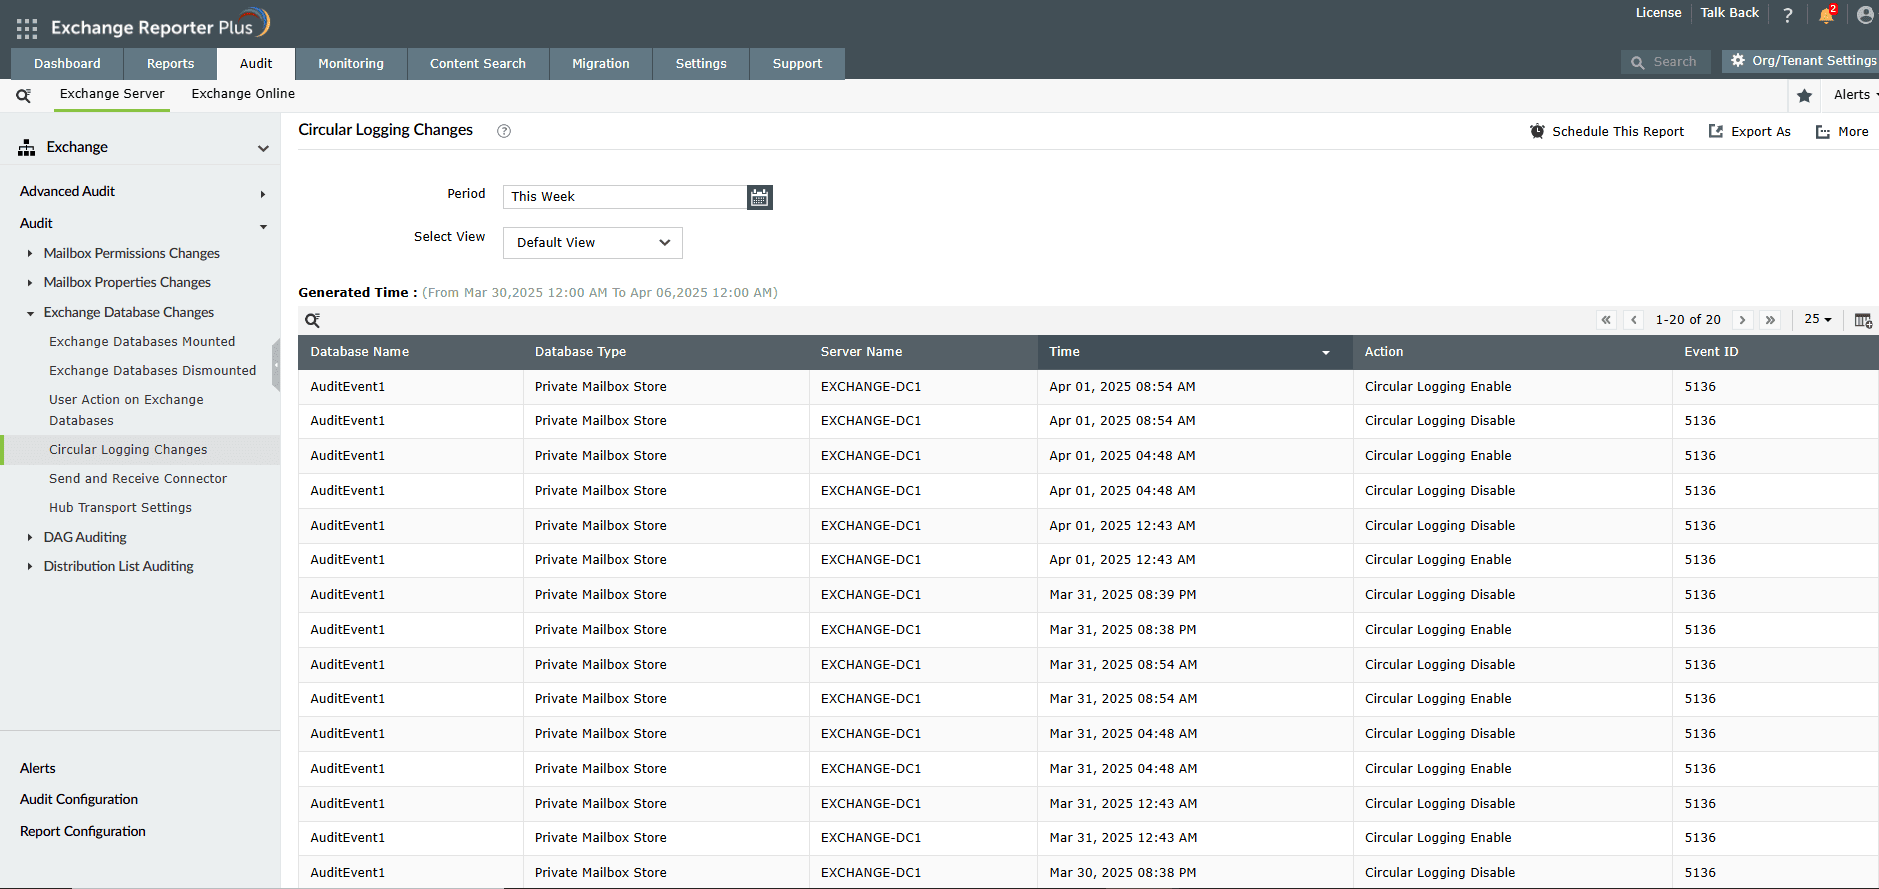Image resolution: width=1879 pixels, height=889 pixels.
Task: Sort by the Time column header
Action: click(1195, 352)
